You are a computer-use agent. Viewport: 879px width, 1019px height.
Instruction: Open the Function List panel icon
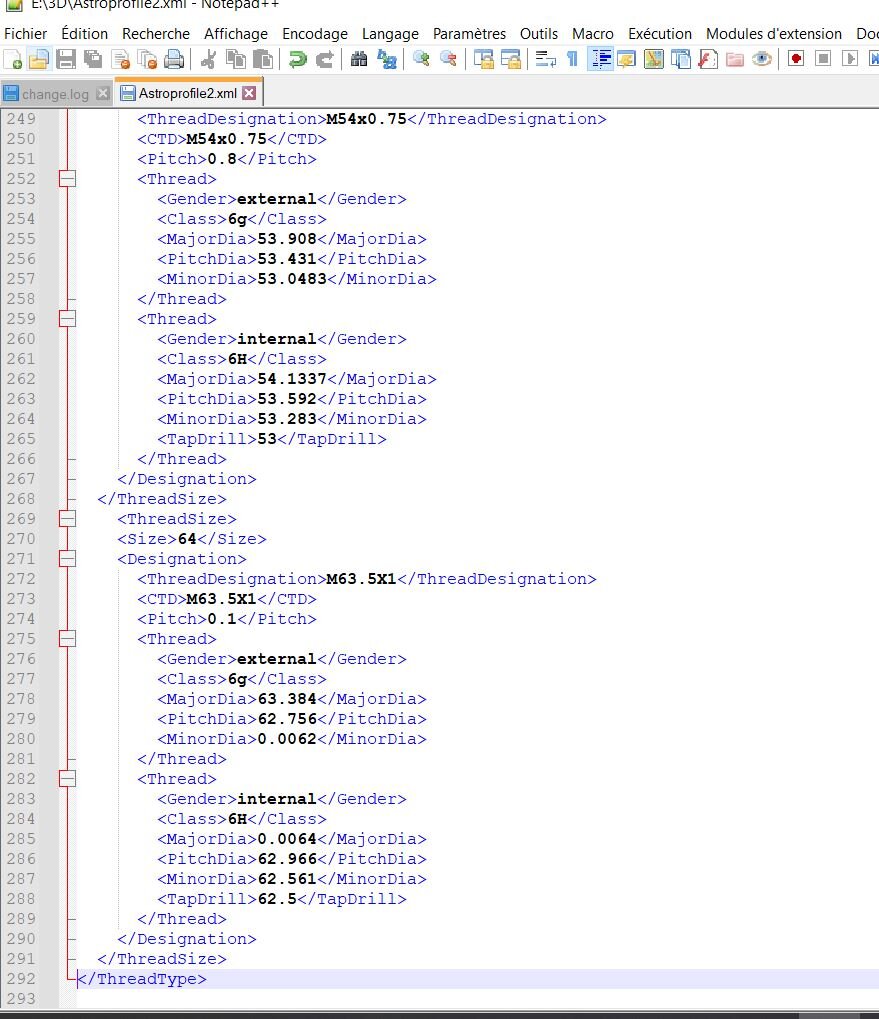(x=707, y=59)
